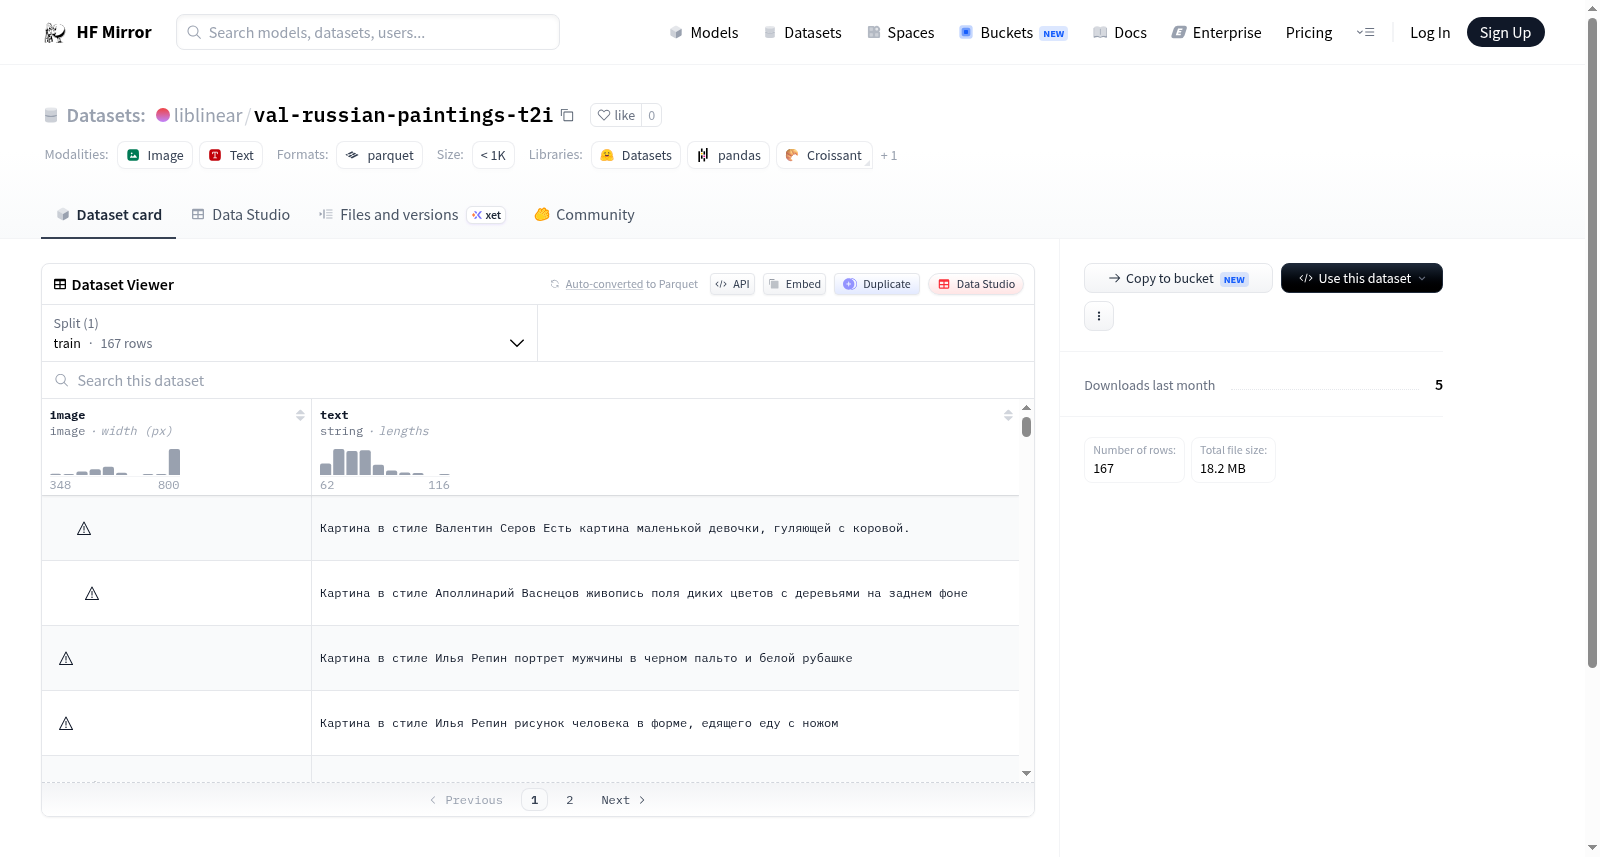
Task: Click the API button in Dataset Viewer
Action: [x=732, y=284]
